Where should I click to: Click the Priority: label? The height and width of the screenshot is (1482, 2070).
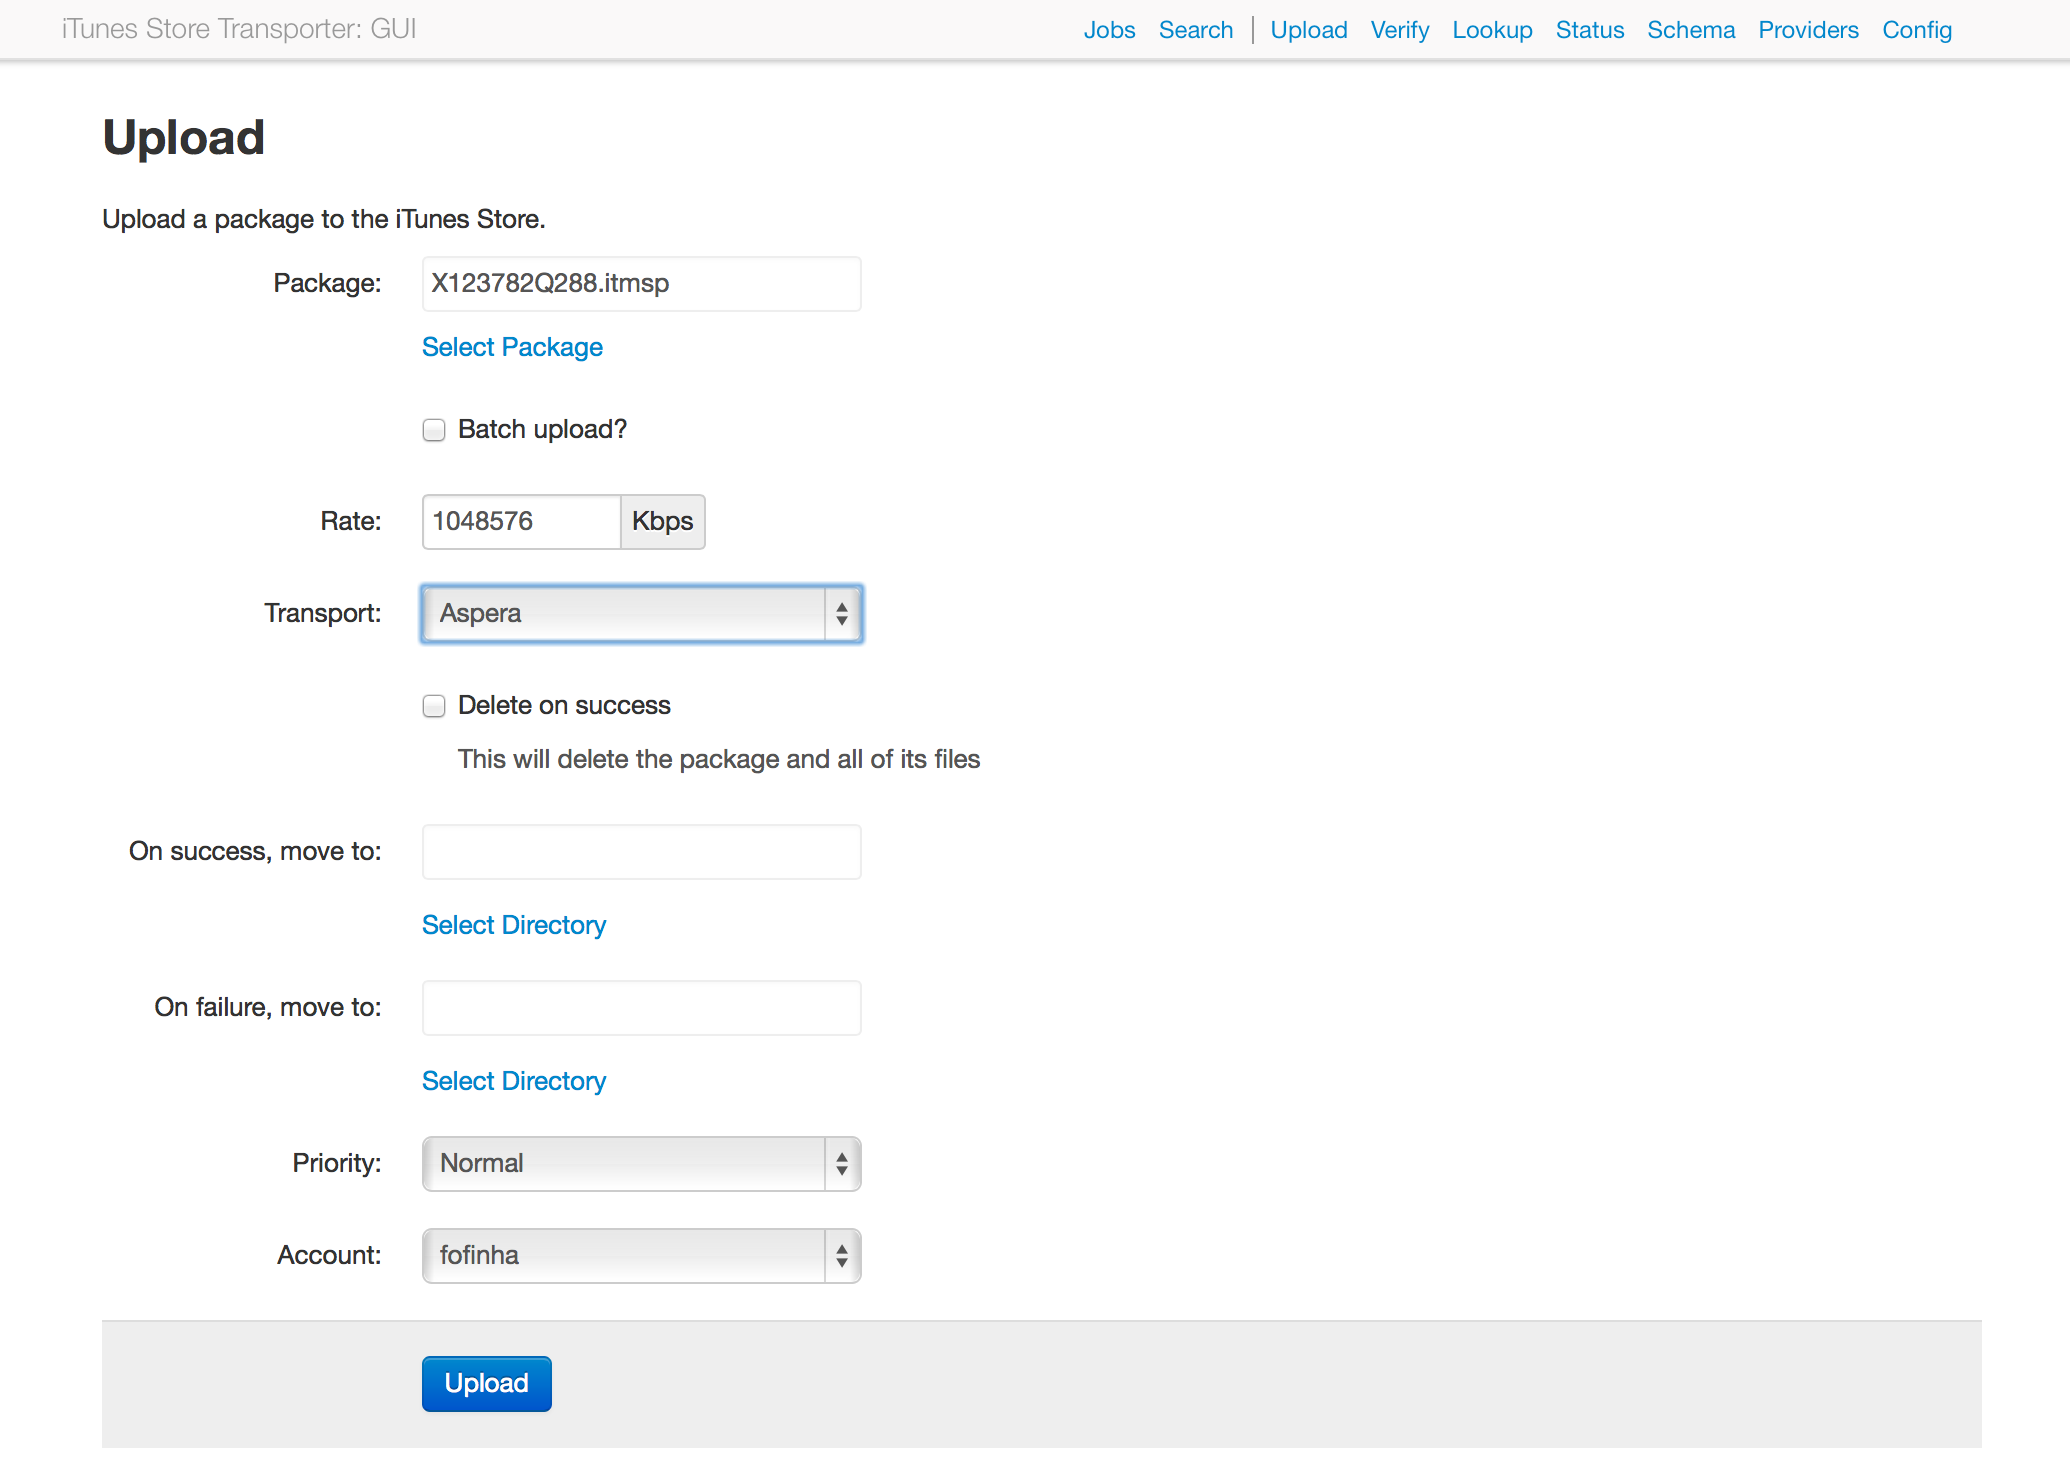point(337,1164)
